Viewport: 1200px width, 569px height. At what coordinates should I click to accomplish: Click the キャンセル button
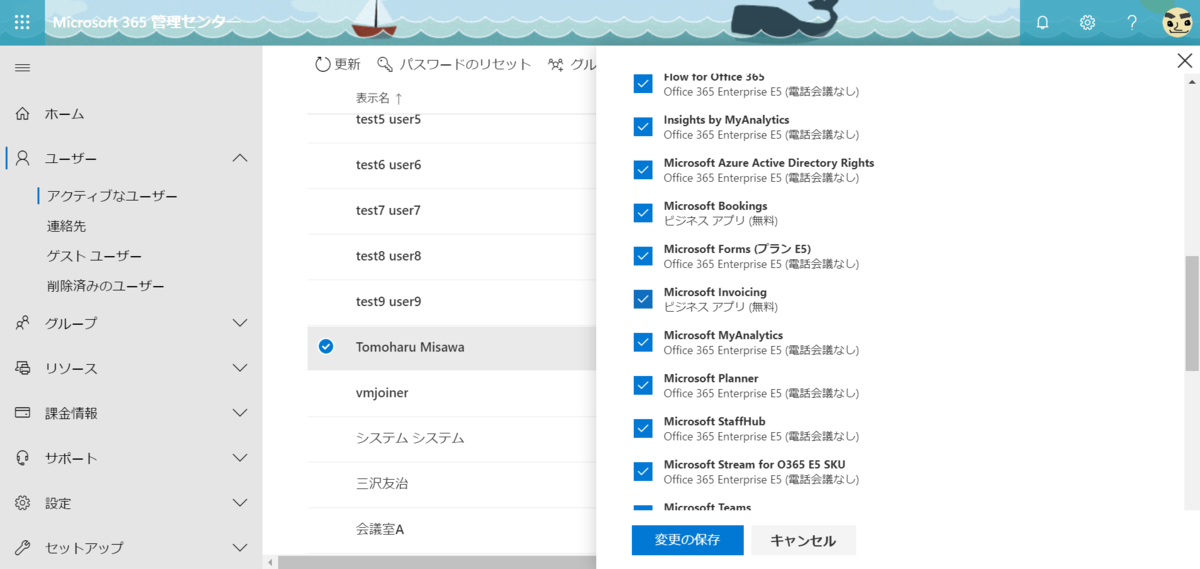point(803,540)
